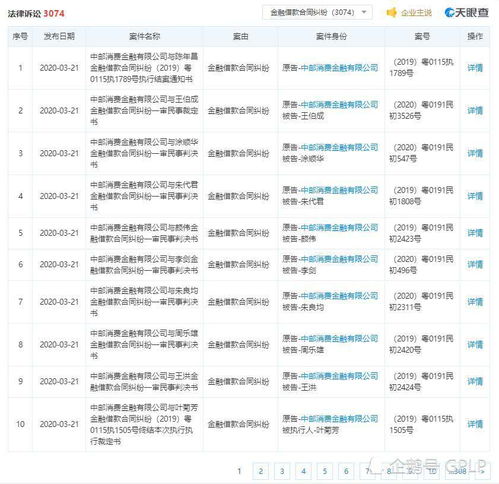Select case number (2019) 粤0191民初2420号

pyautogui.click(x=421, y=344)
